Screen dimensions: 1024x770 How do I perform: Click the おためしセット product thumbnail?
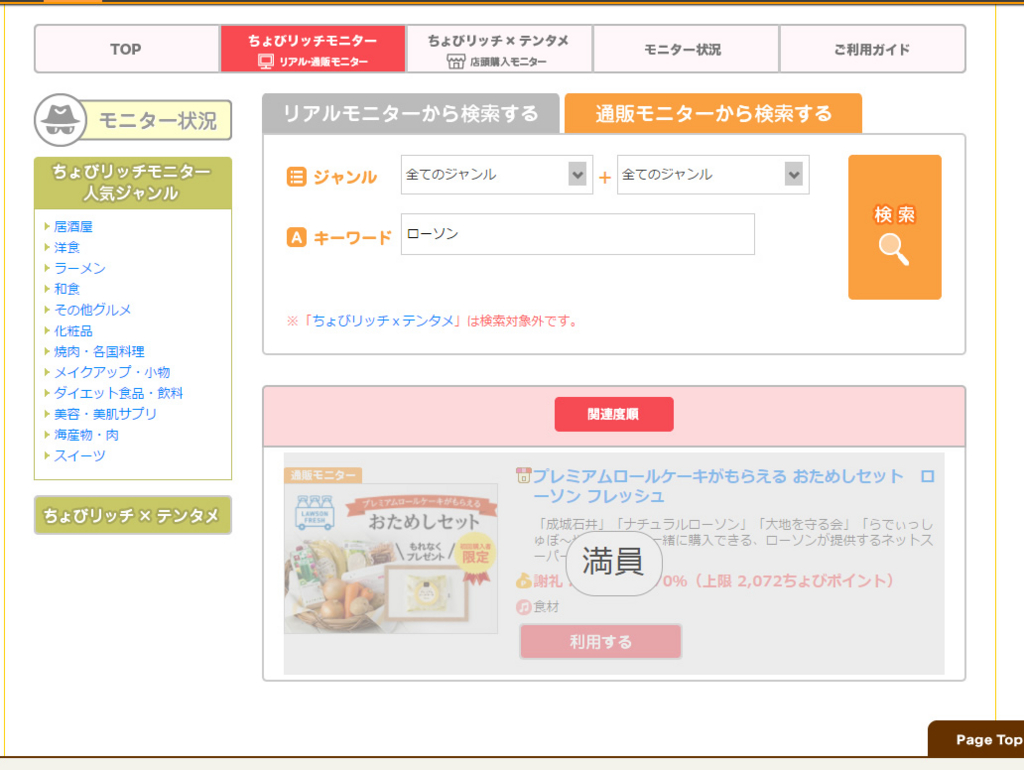tap(391, 558)
